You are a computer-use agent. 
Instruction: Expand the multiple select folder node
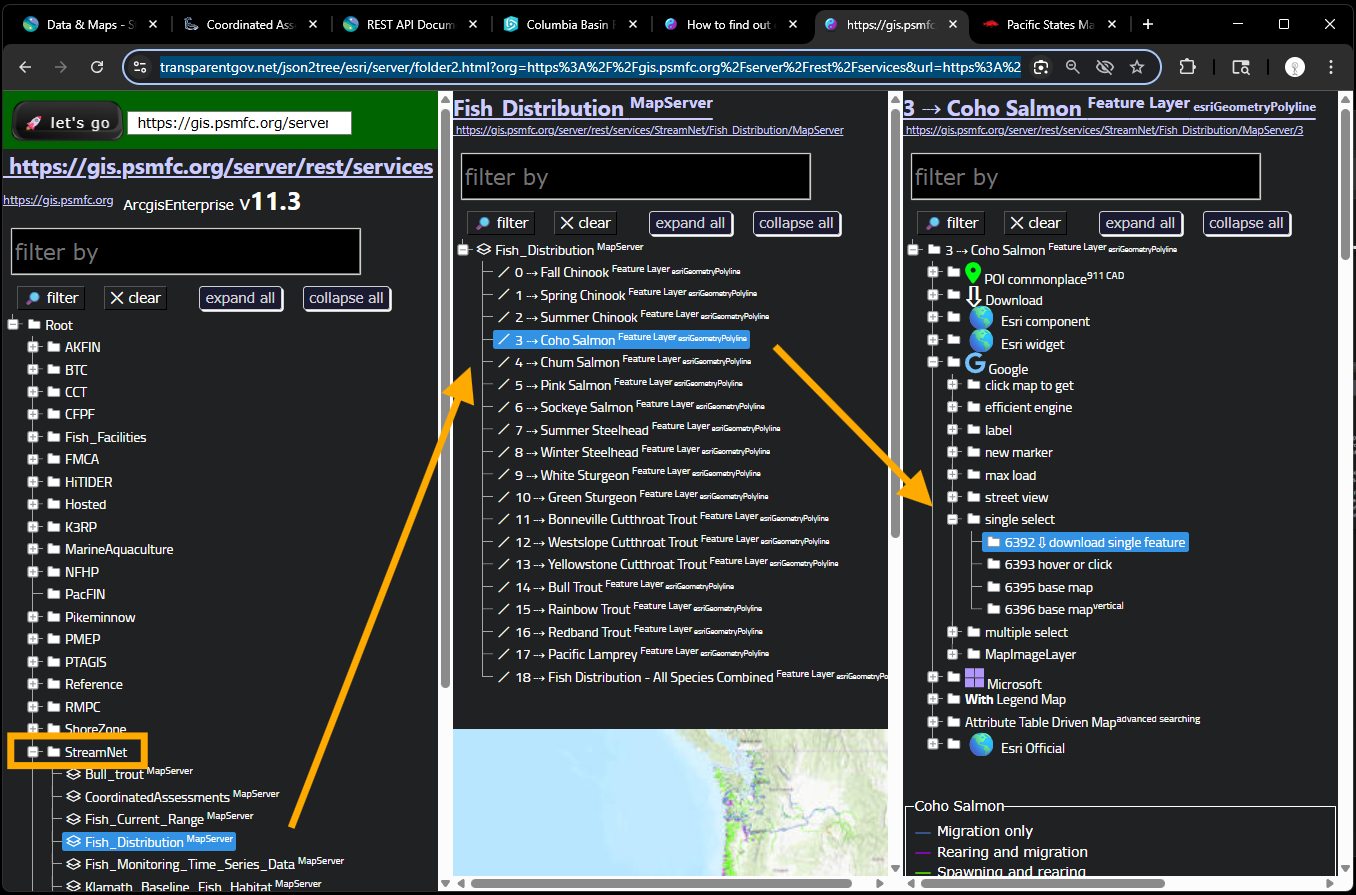(953, 632)
